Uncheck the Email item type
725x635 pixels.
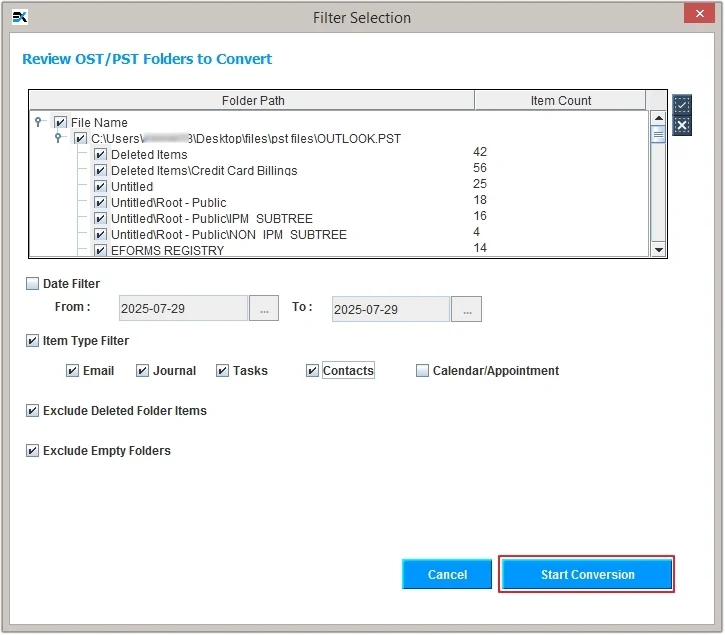[72, 370]
